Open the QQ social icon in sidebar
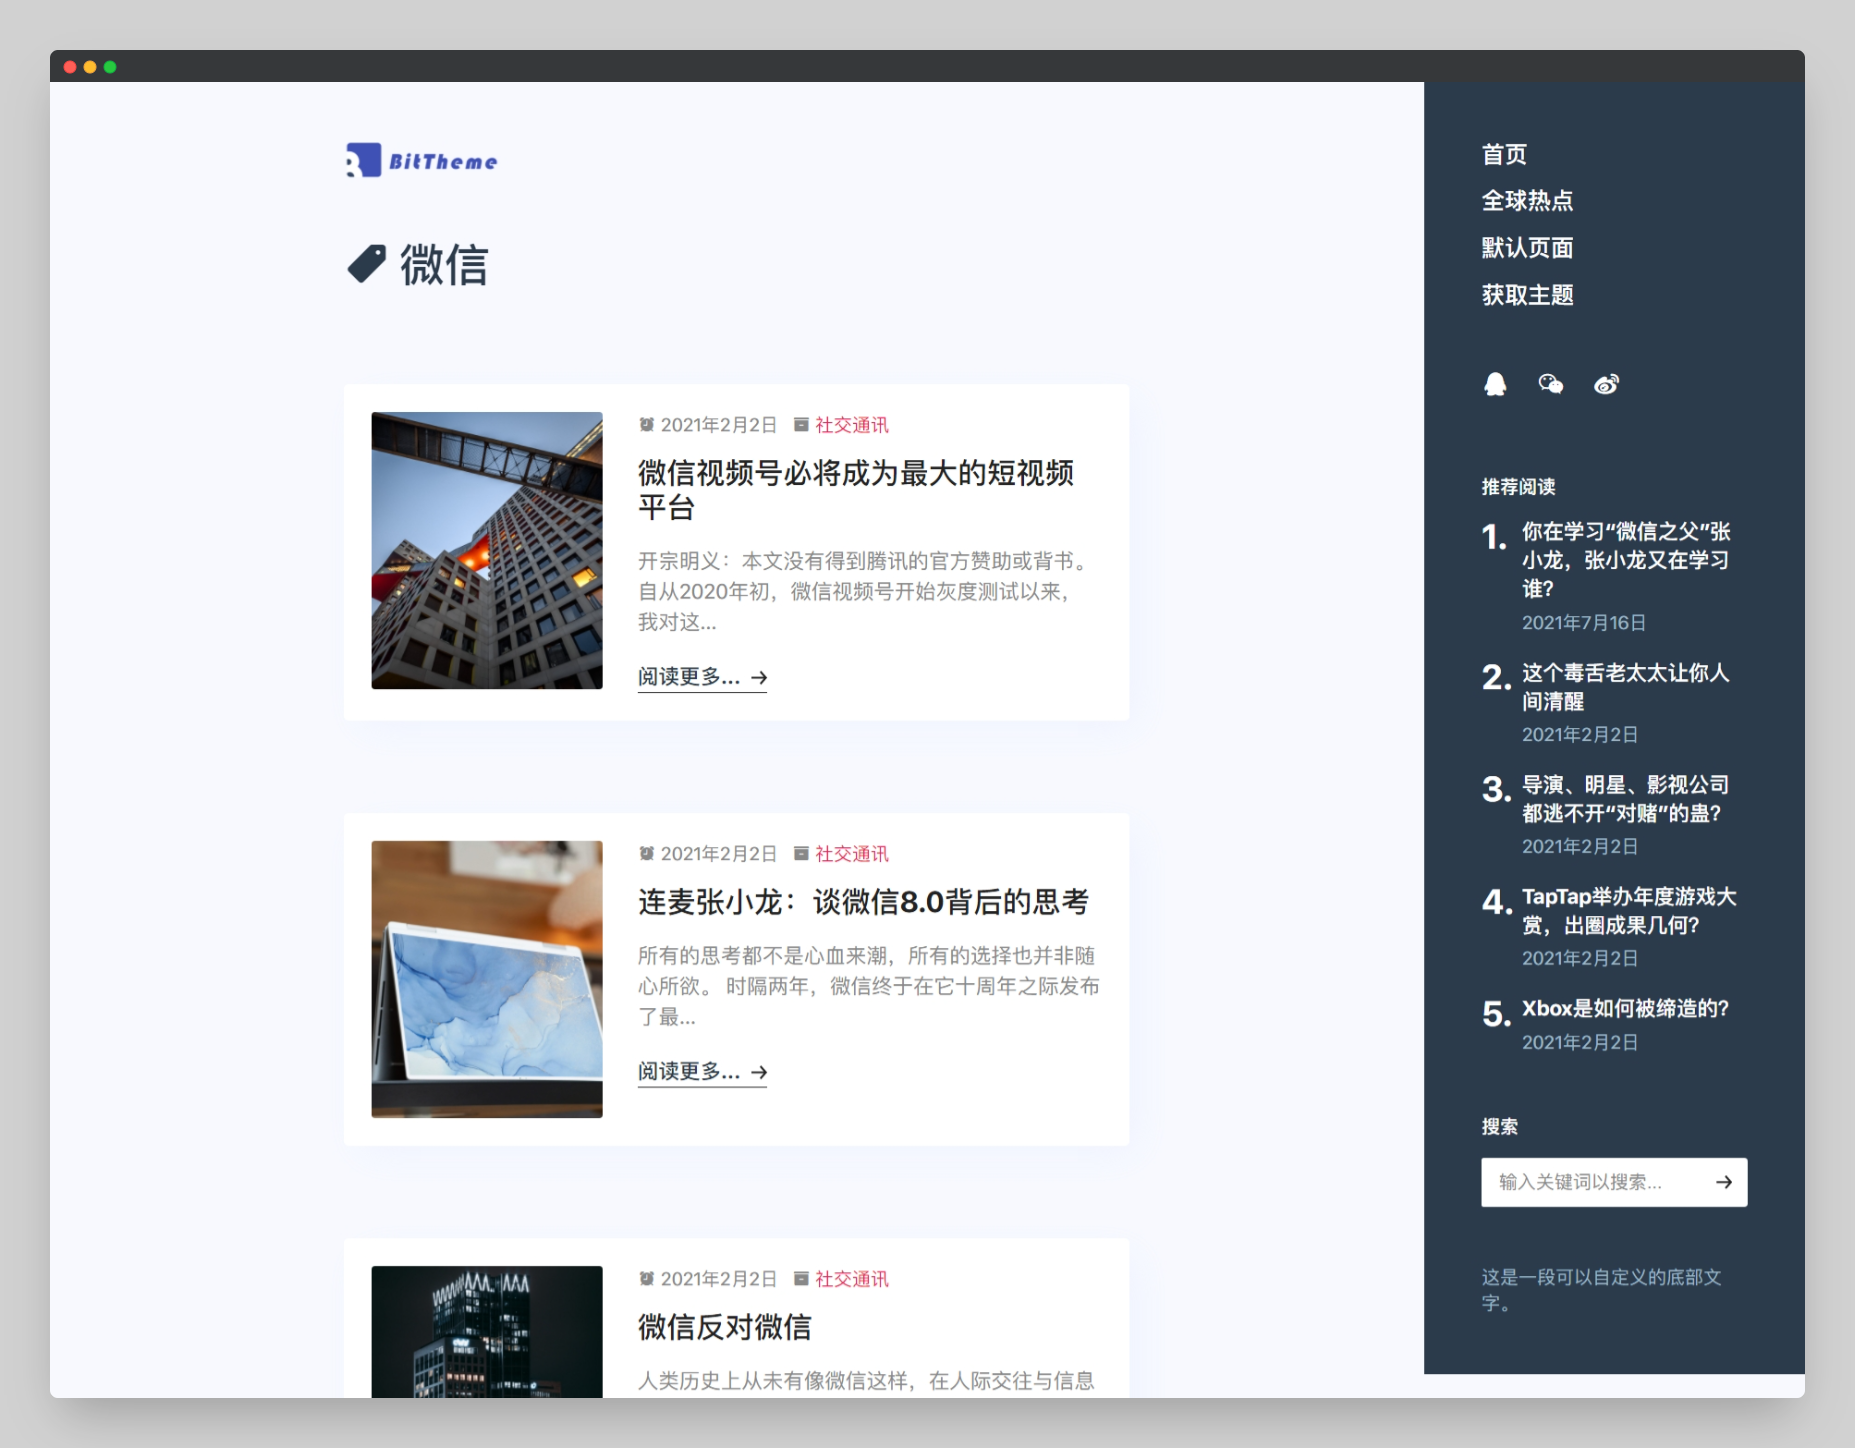This screenshot has height=1448, width=1855. [1495, 384]
